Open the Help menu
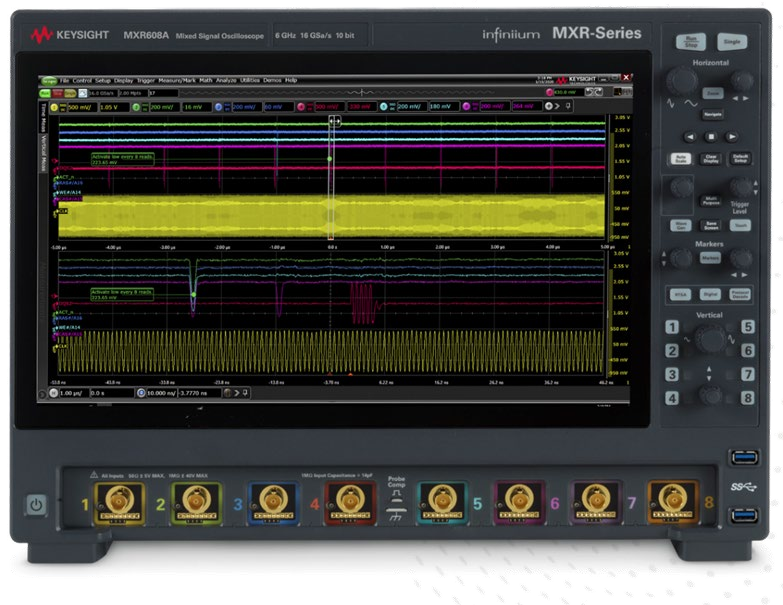The height and width of the screenshot is (605, 783). click(291, 80)
